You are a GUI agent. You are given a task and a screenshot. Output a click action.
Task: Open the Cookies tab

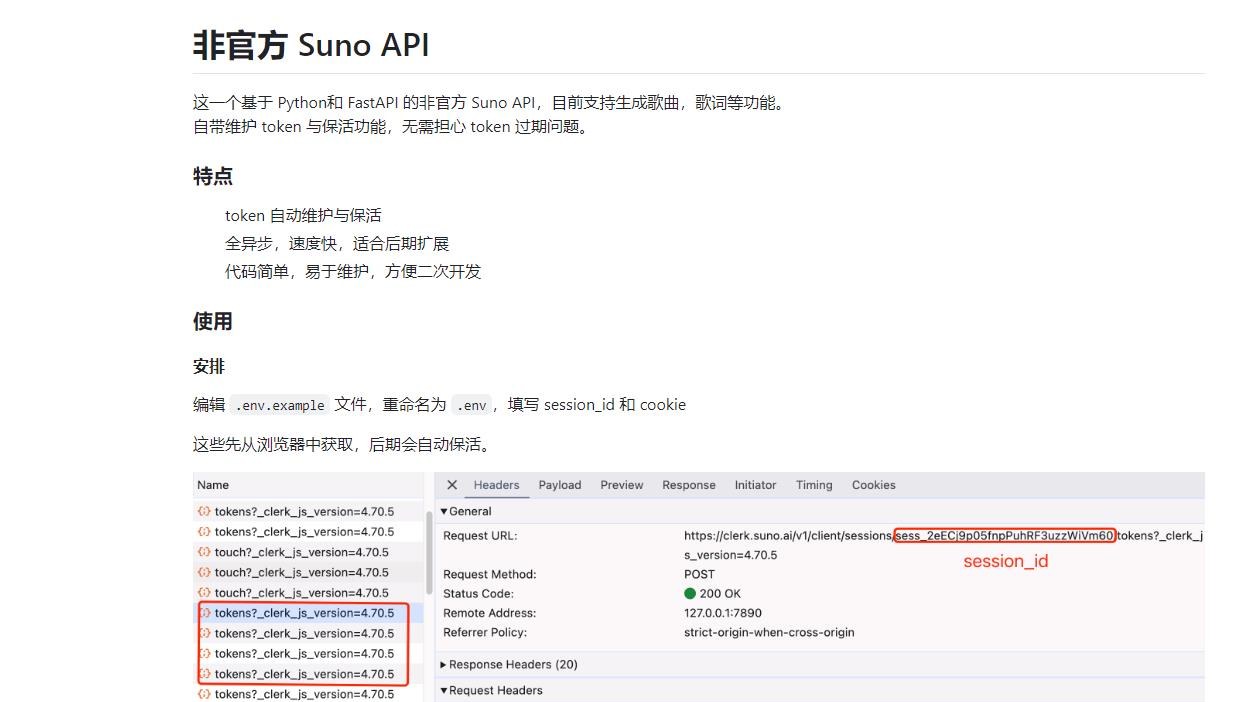(874, 485)
